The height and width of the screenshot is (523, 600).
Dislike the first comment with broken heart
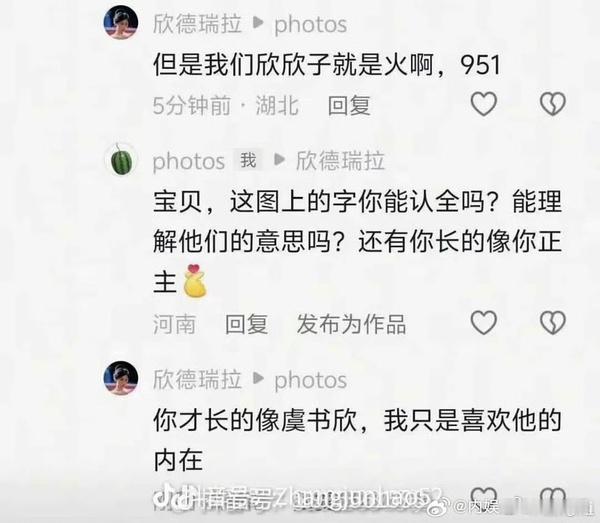[553, 104]
